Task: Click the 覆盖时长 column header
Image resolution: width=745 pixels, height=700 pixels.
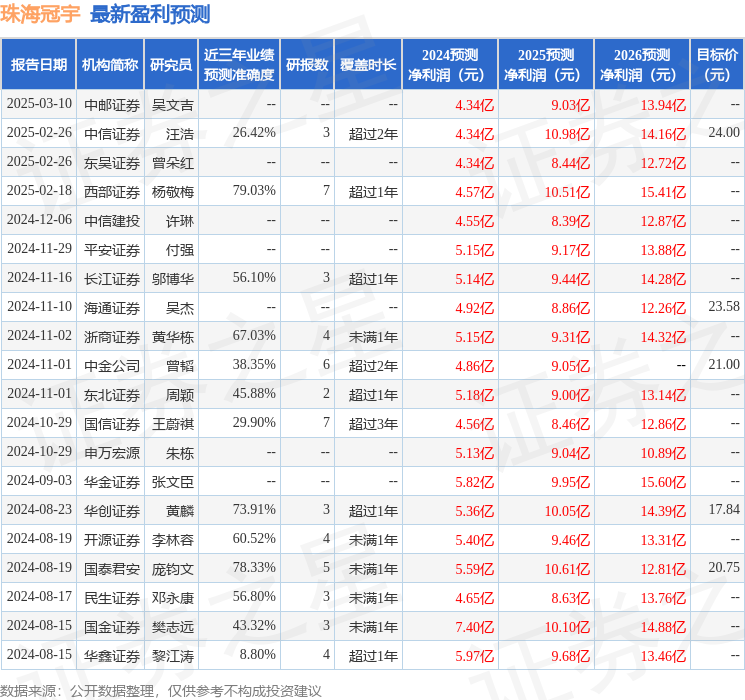Action: click(x=367, y=65)
